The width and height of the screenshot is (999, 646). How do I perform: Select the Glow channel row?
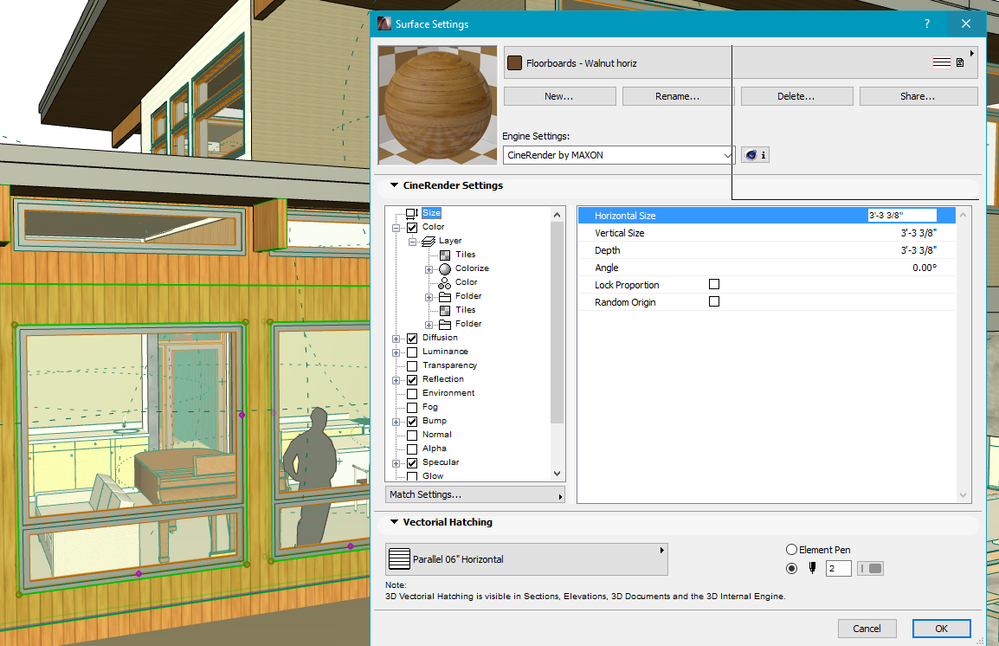(x=433, y=476)
